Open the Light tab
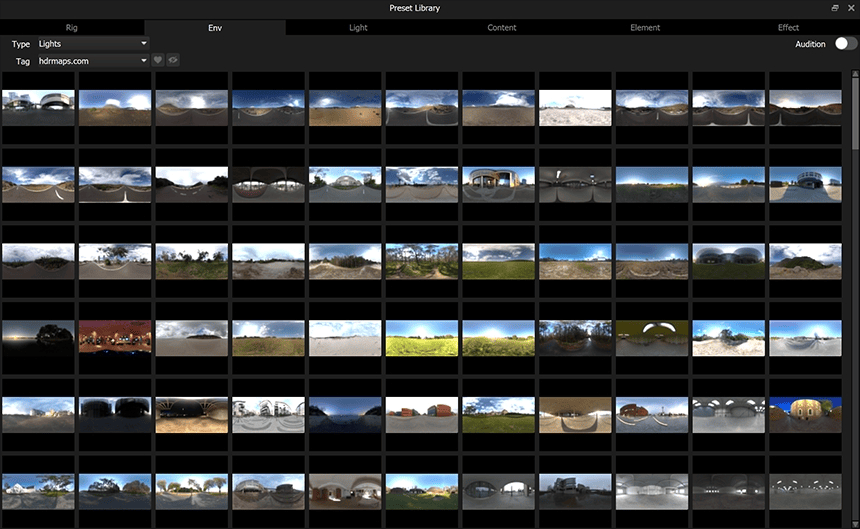 pos(358,27)
